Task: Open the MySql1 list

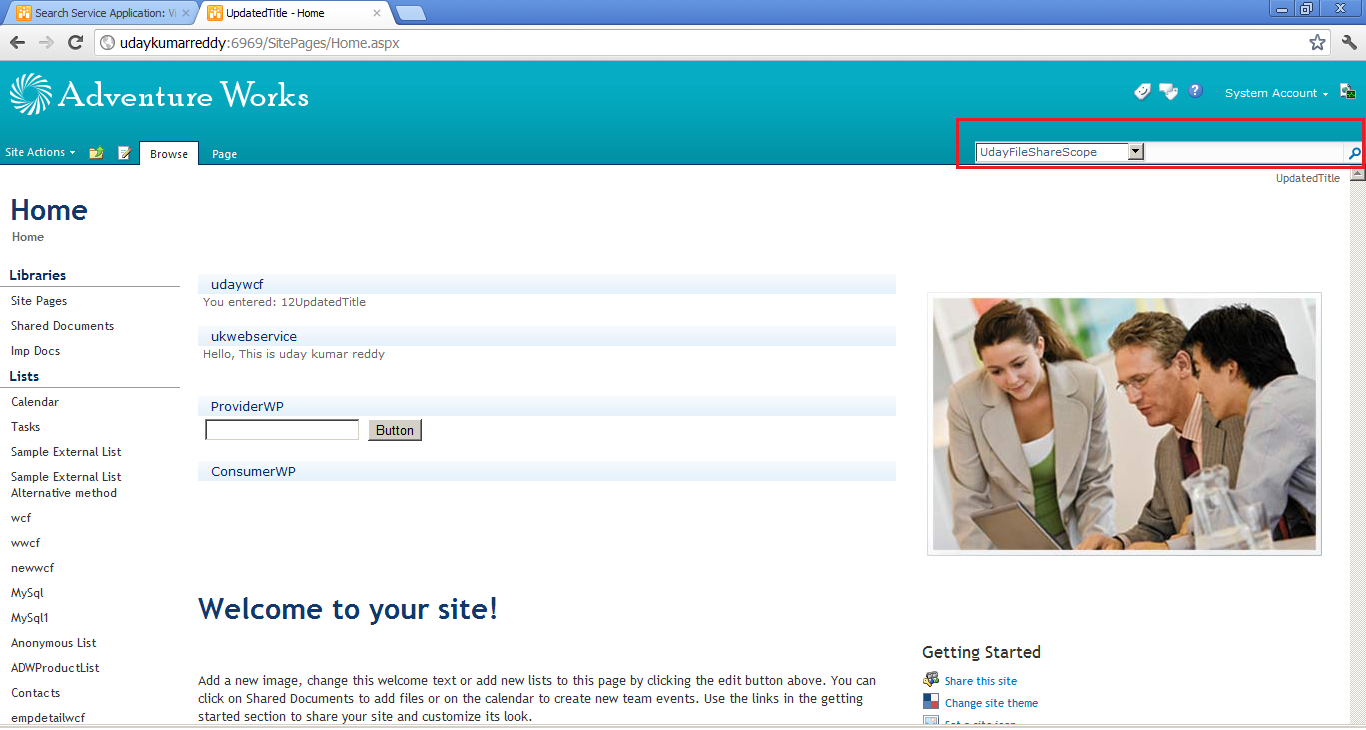Action: [30, 618]
